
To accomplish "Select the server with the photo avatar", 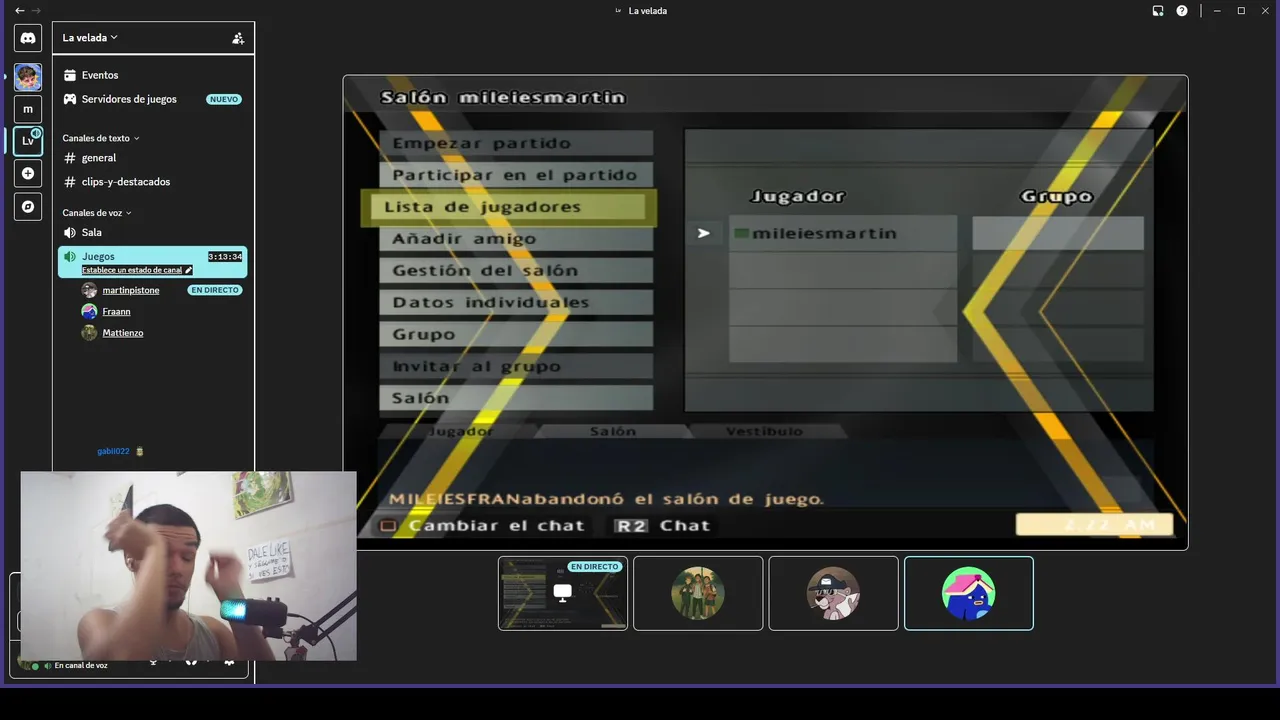I will (x=28, y=77).
